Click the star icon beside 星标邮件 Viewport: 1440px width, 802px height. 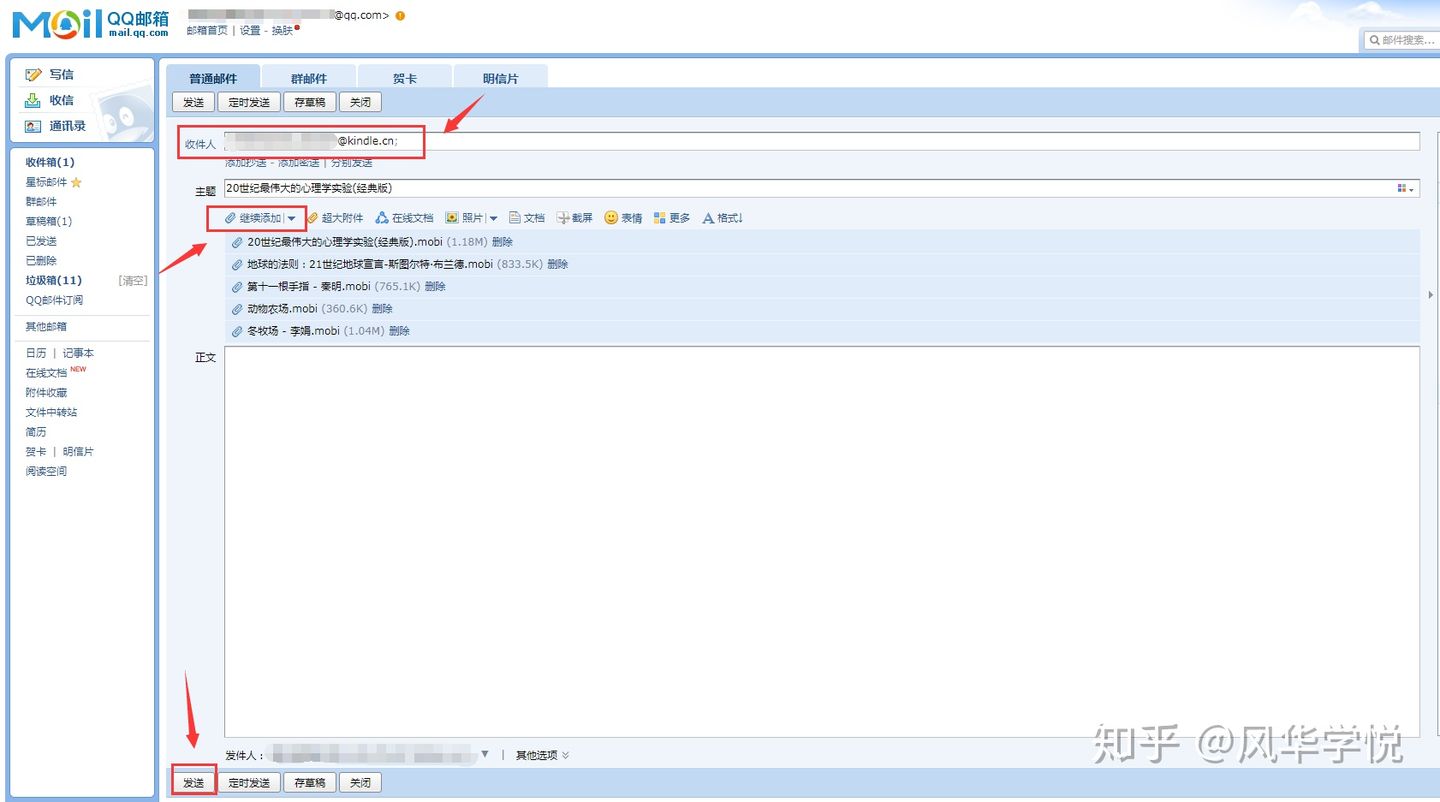[77, 182]
